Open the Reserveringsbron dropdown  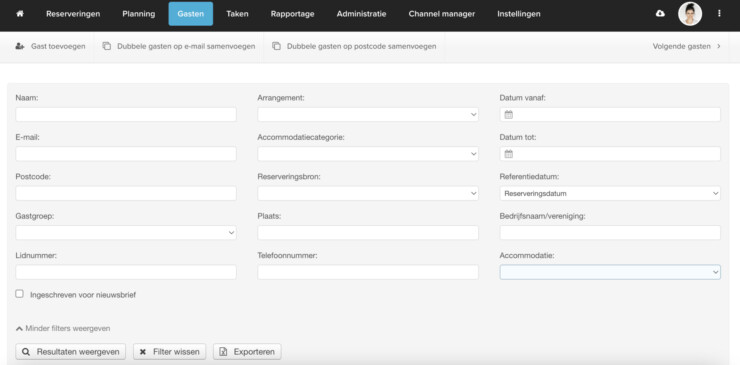point(368,193)
